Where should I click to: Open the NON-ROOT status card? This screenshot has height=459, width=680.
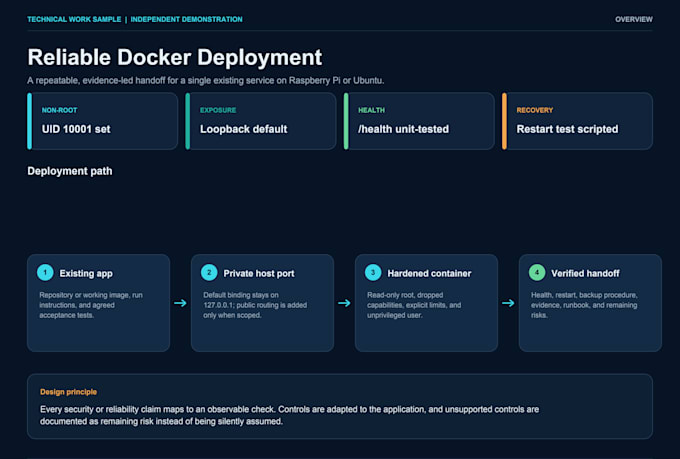click(x=103, y=121)
